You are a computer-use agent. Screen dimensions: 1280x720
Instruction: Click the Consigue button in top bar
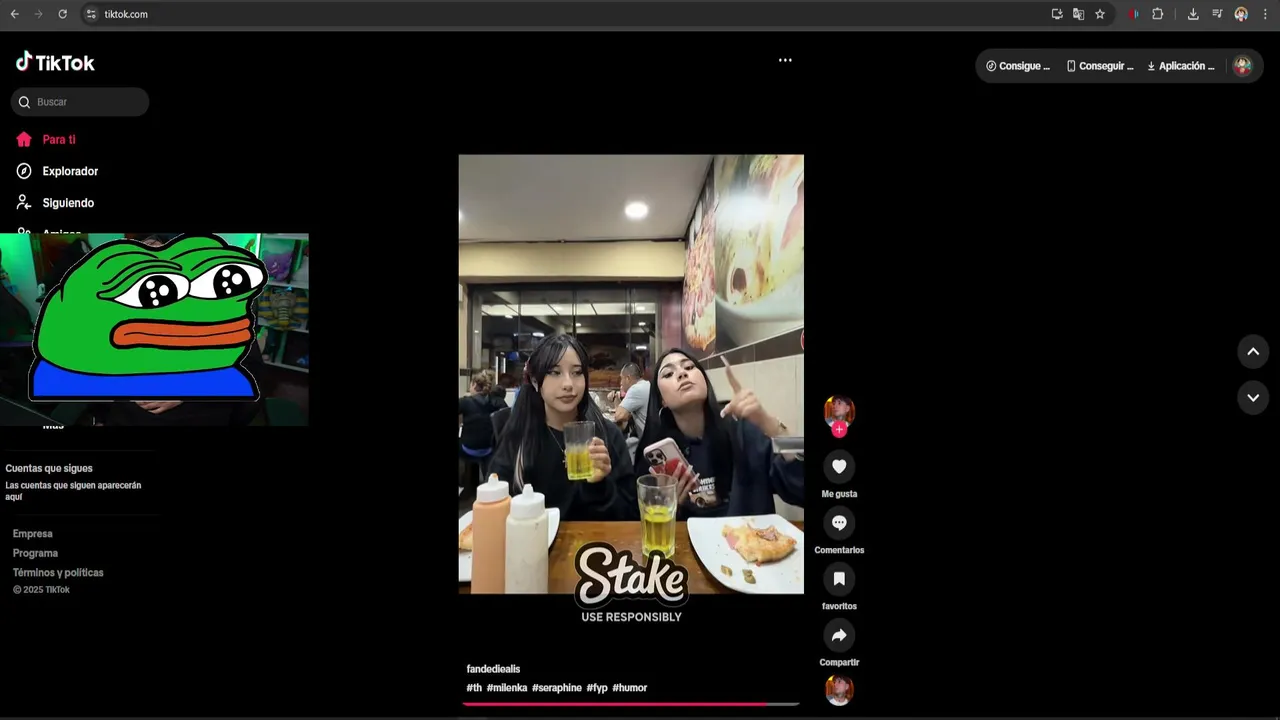tap(1018, 66)
